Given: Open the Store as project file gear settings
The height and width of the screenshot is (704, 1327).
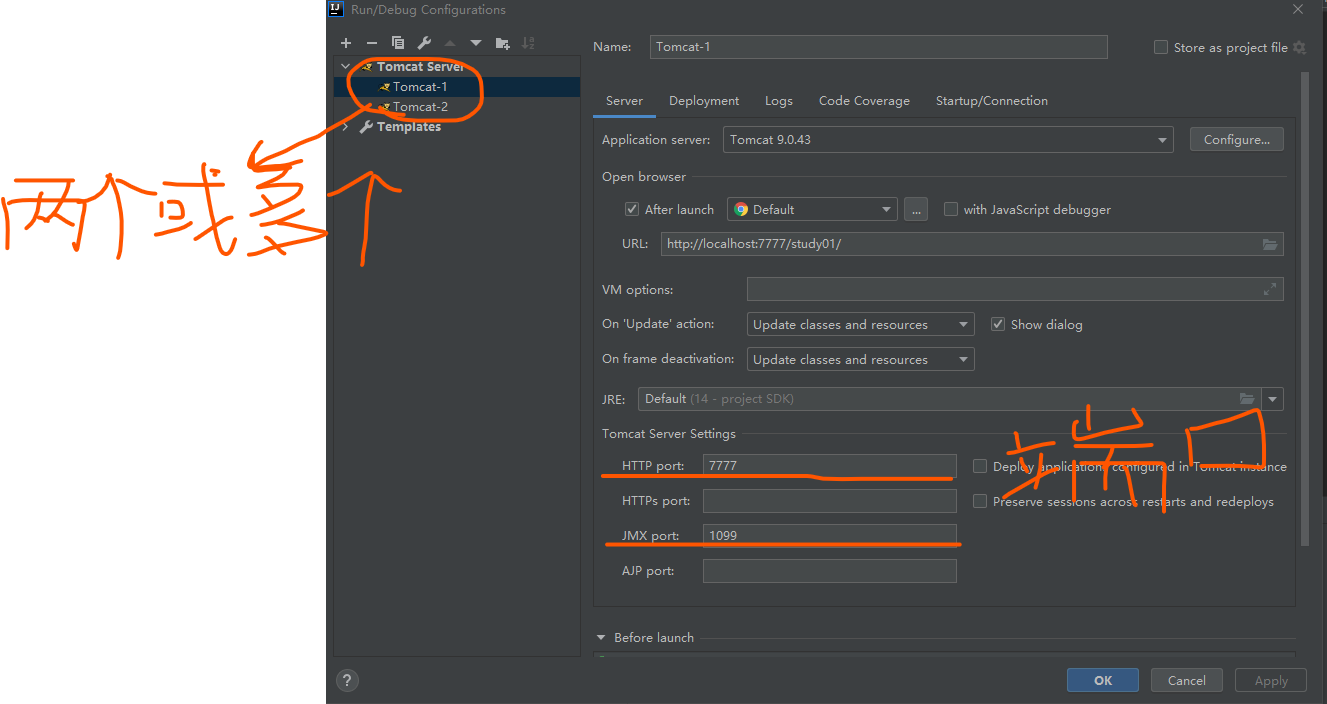Looking at the screenshot, I should pyautogui.click(x=1299, y=47).
